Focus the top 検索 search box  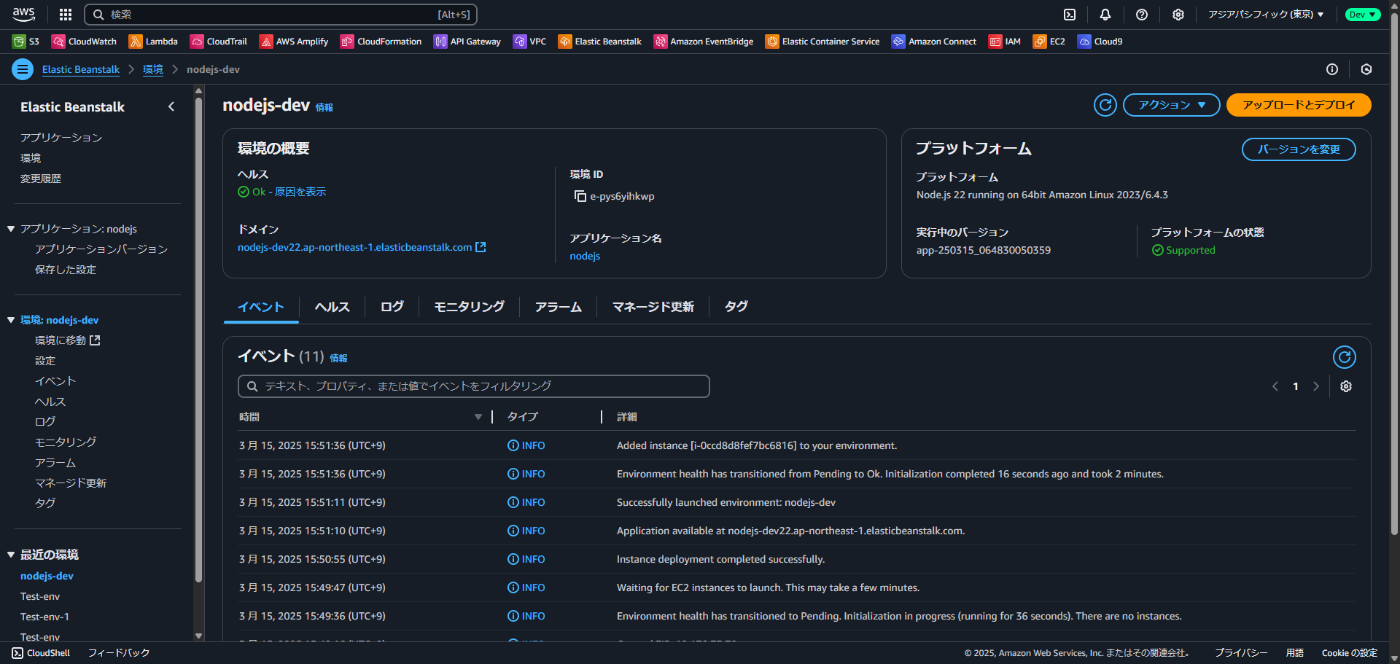(281, 15)
